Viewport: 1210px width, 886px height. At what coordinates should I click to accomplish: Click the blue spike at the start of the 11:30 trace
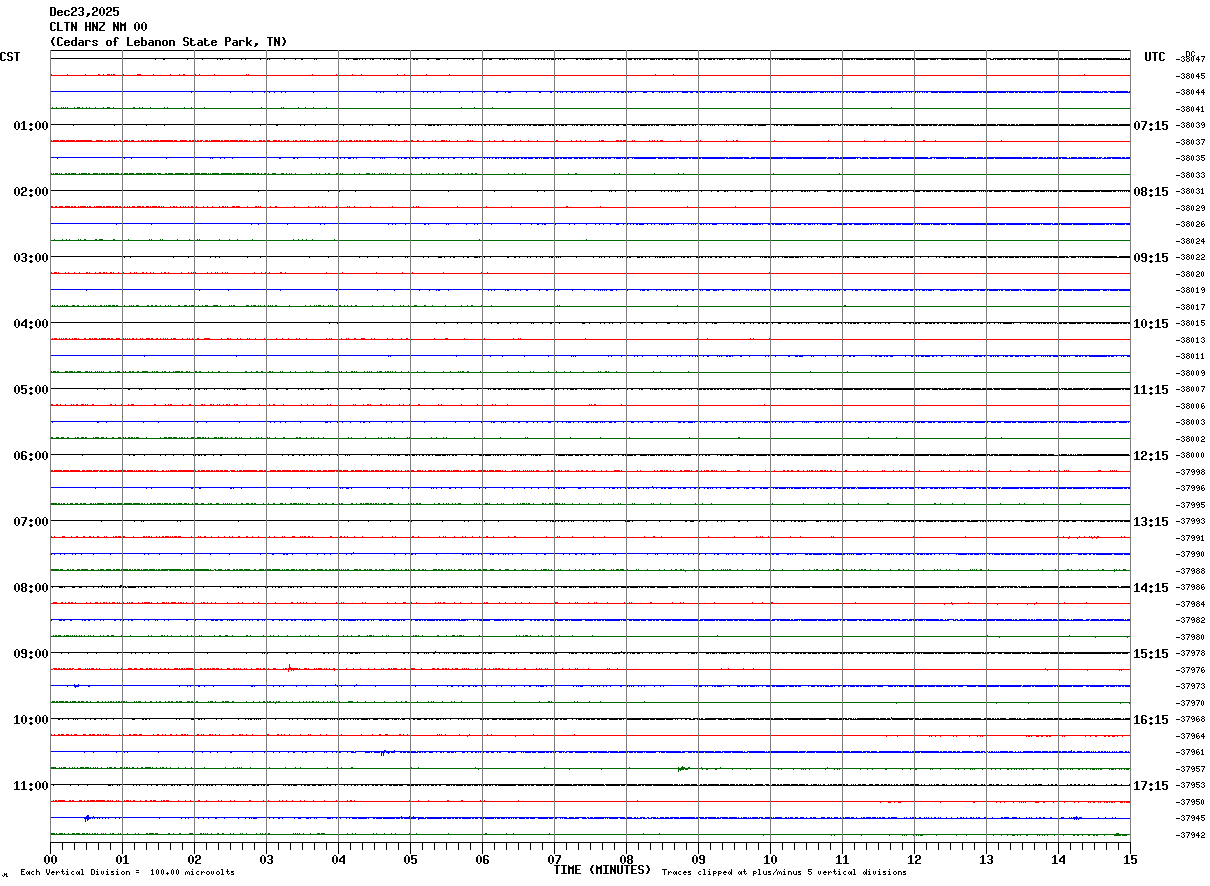[x=88, y=818]
